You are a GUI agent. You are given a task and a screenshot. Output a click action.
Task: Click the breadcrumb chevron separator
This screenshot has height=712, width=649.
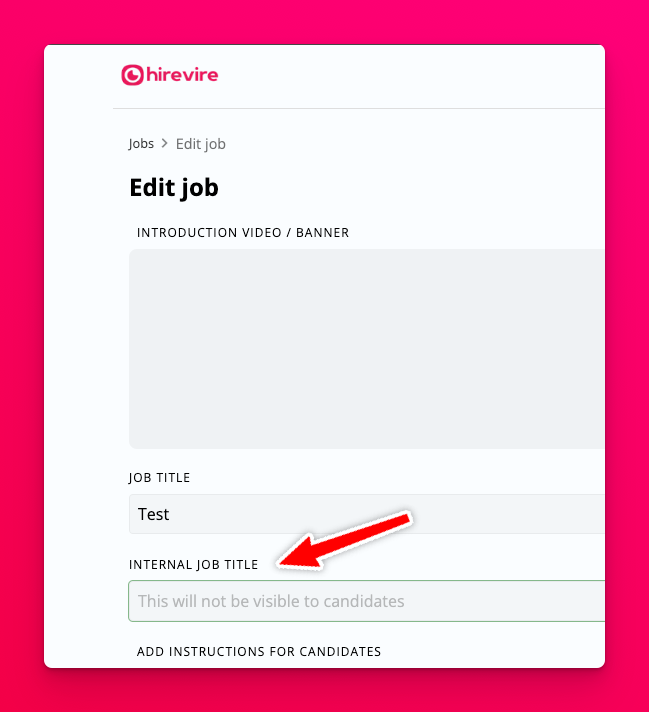pyautogui.click(x=165, y=143)
